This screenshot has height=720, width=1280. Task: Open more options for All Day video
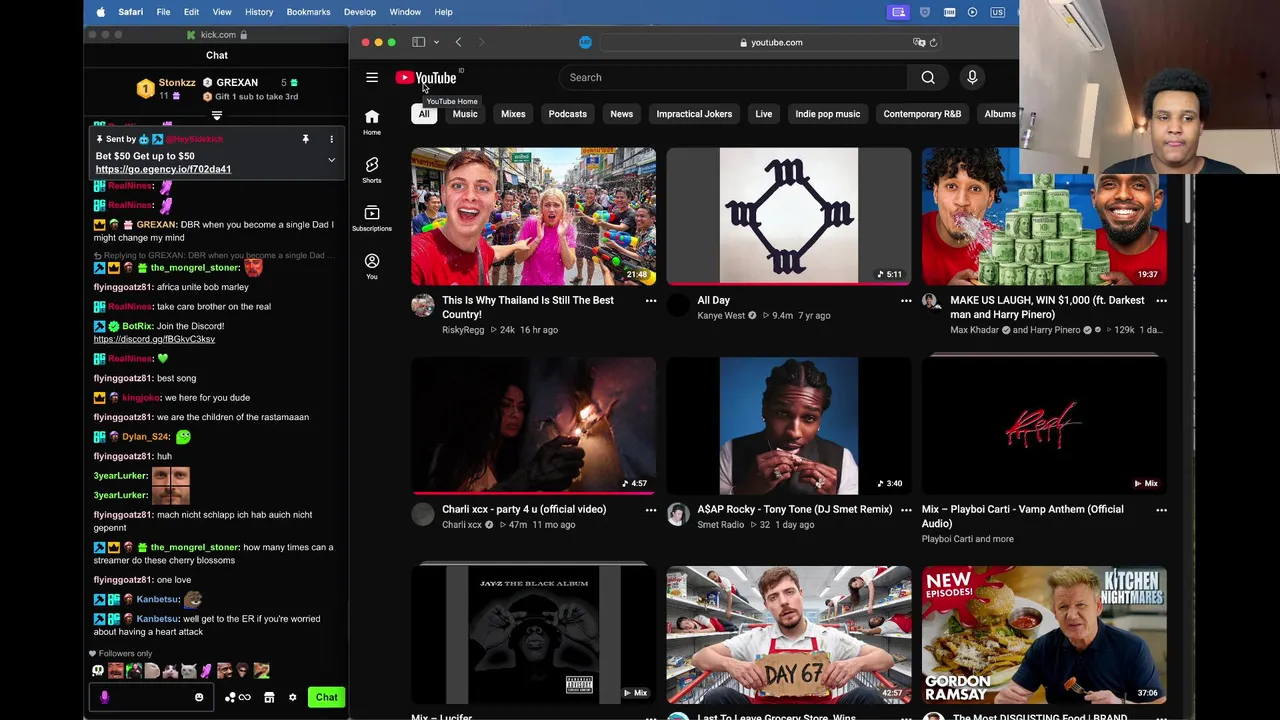click(906, 300)
